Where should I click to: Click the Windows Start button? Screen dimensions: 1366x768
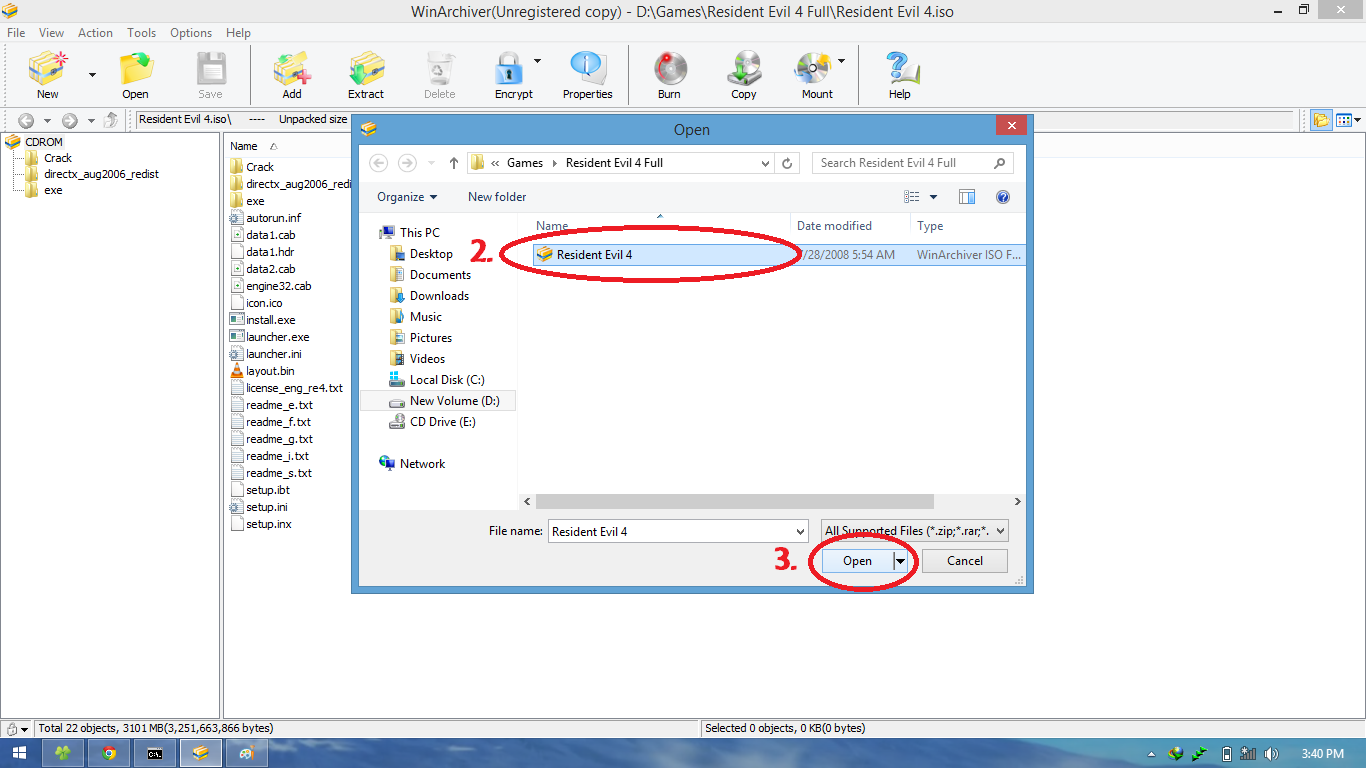click(19, 754)
